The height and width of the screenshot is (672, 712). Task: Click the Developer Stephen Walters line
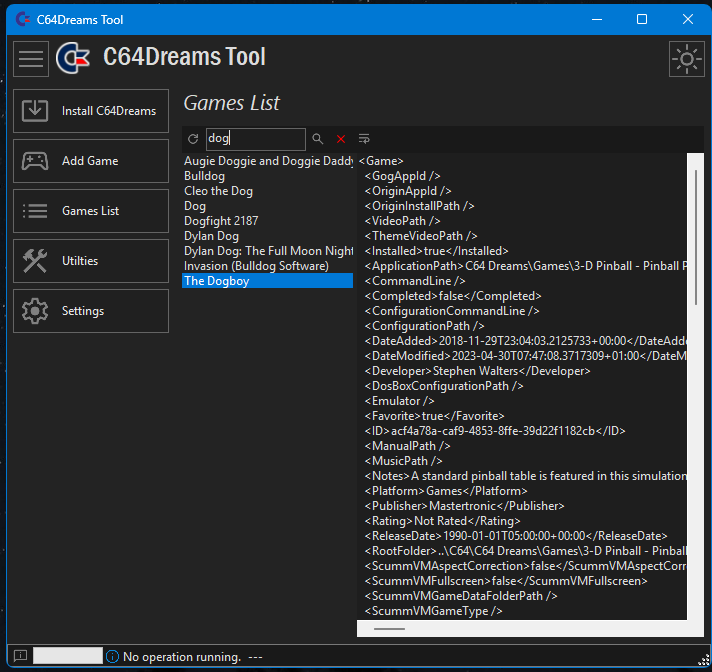point(477,371)
